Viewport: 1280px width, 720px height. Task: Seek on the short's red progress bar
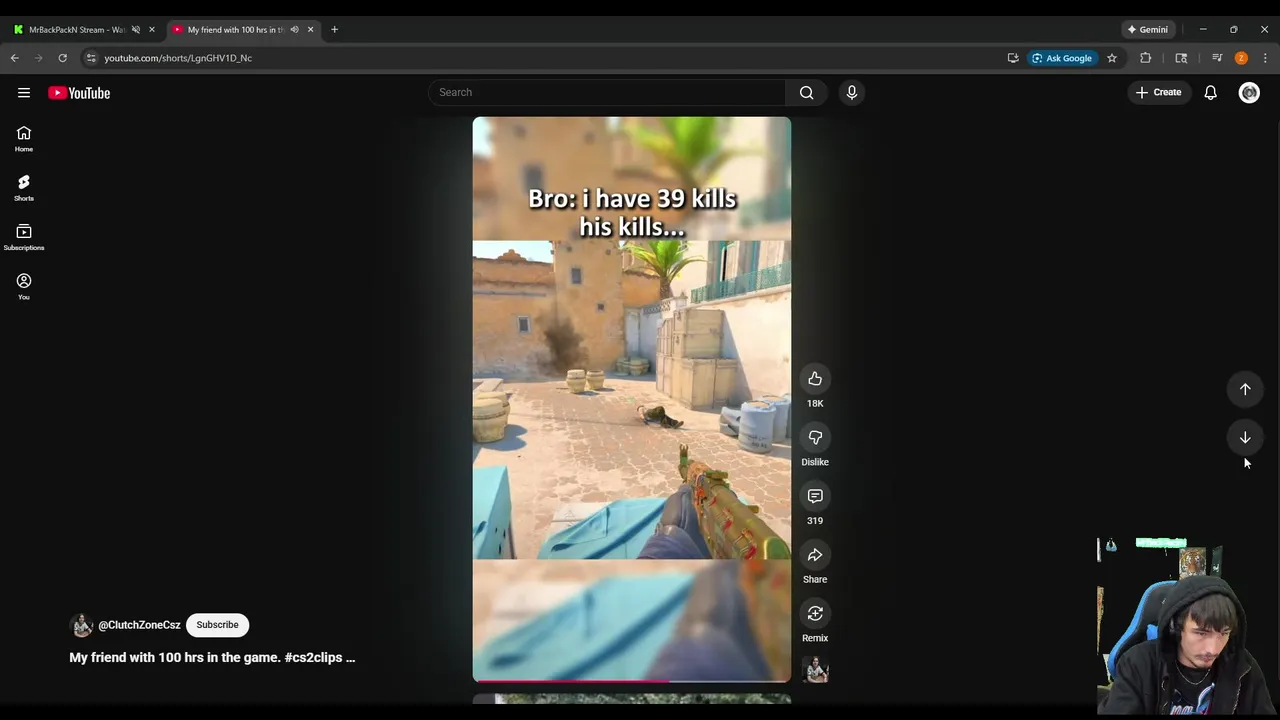[x=631, y=681]
